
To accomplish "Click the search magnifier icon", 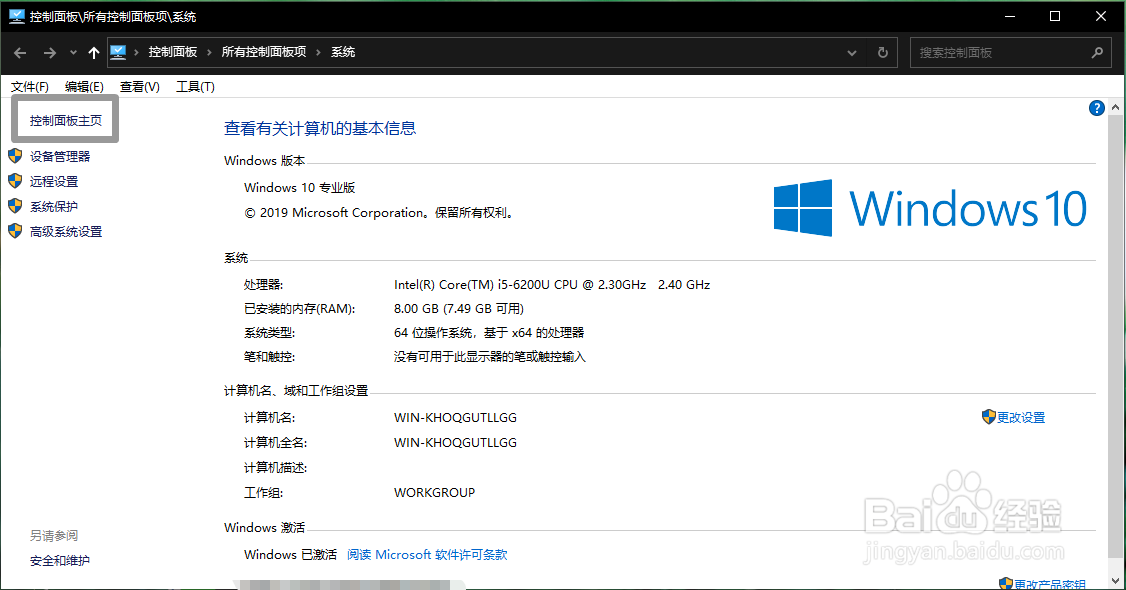I will [1097, 52].
